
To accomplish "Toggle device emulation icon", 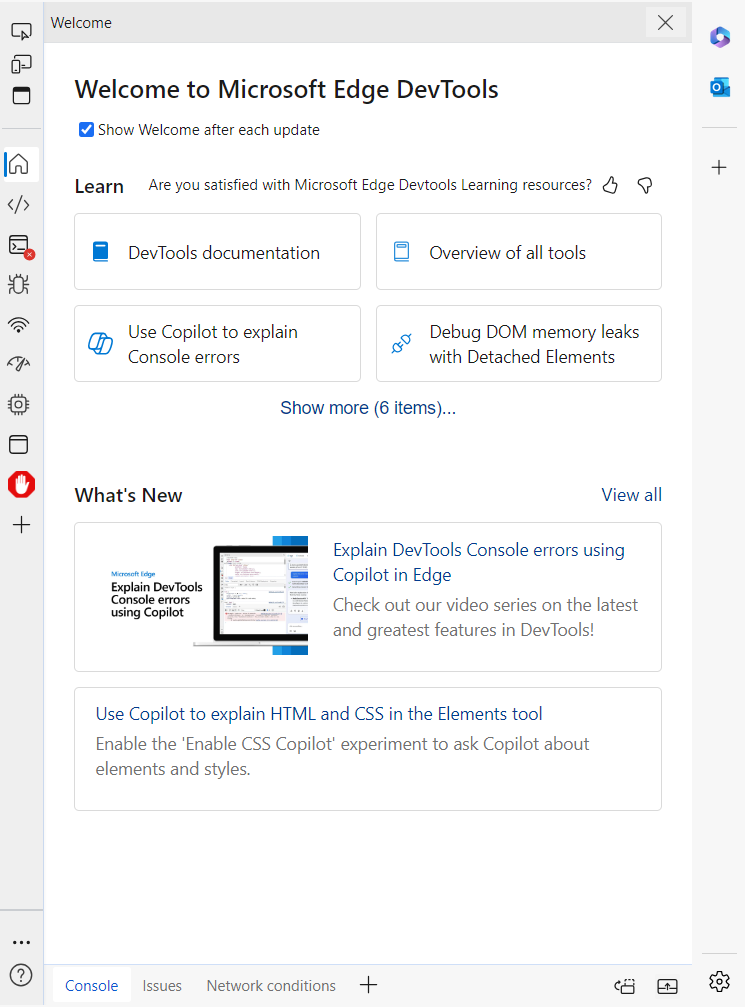I will (x=21, y=64).
